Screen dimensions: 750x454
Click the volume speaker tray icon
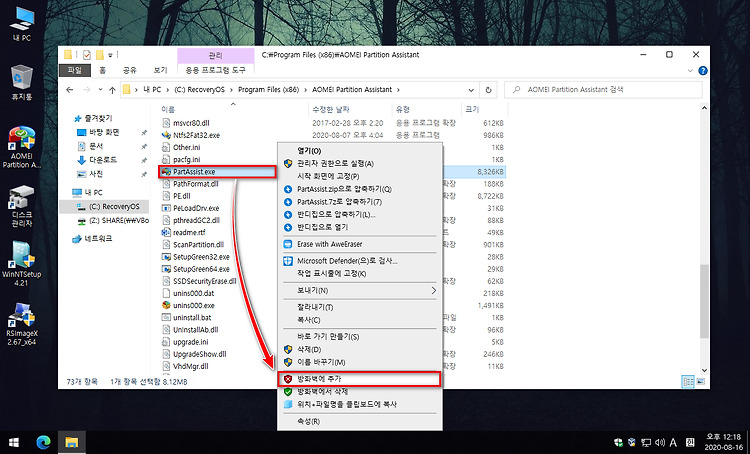tap(660, 443)
